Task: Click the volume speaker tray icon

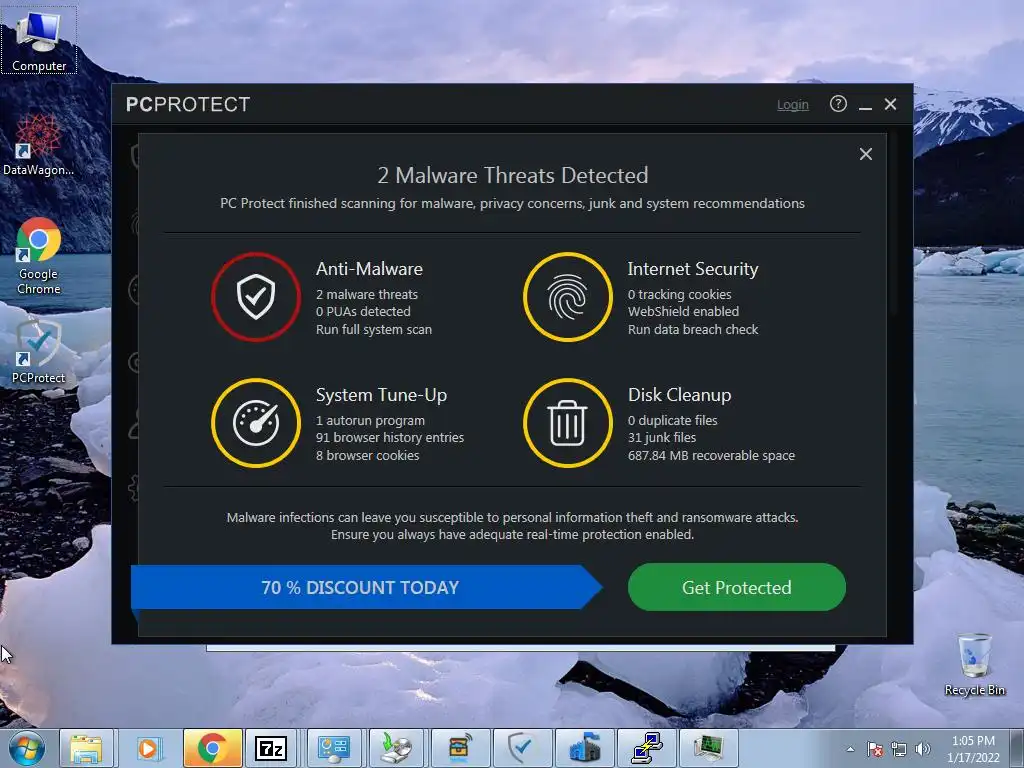Action: 922,749
